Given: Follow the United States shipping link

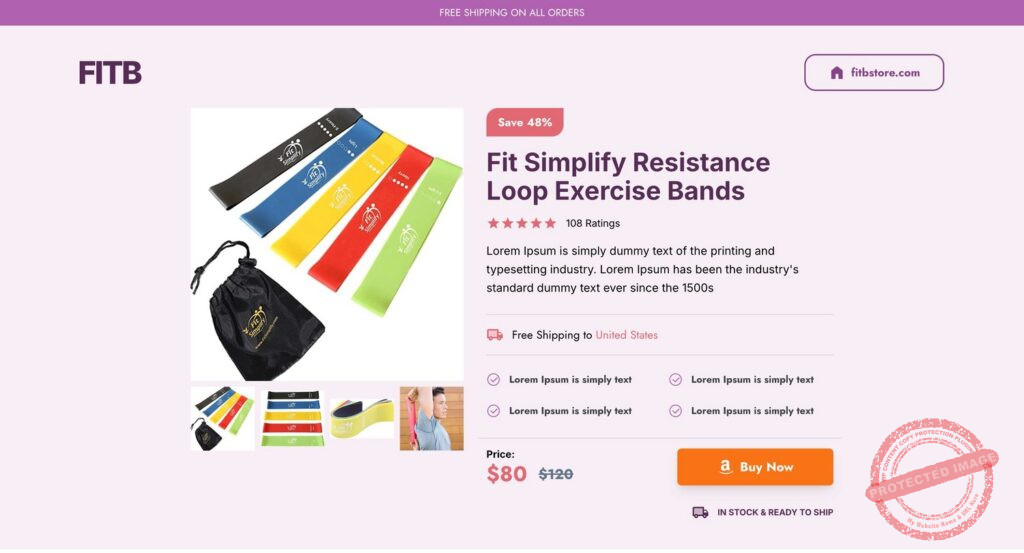Looking at the screenshot, I should (x=626, y=335).
